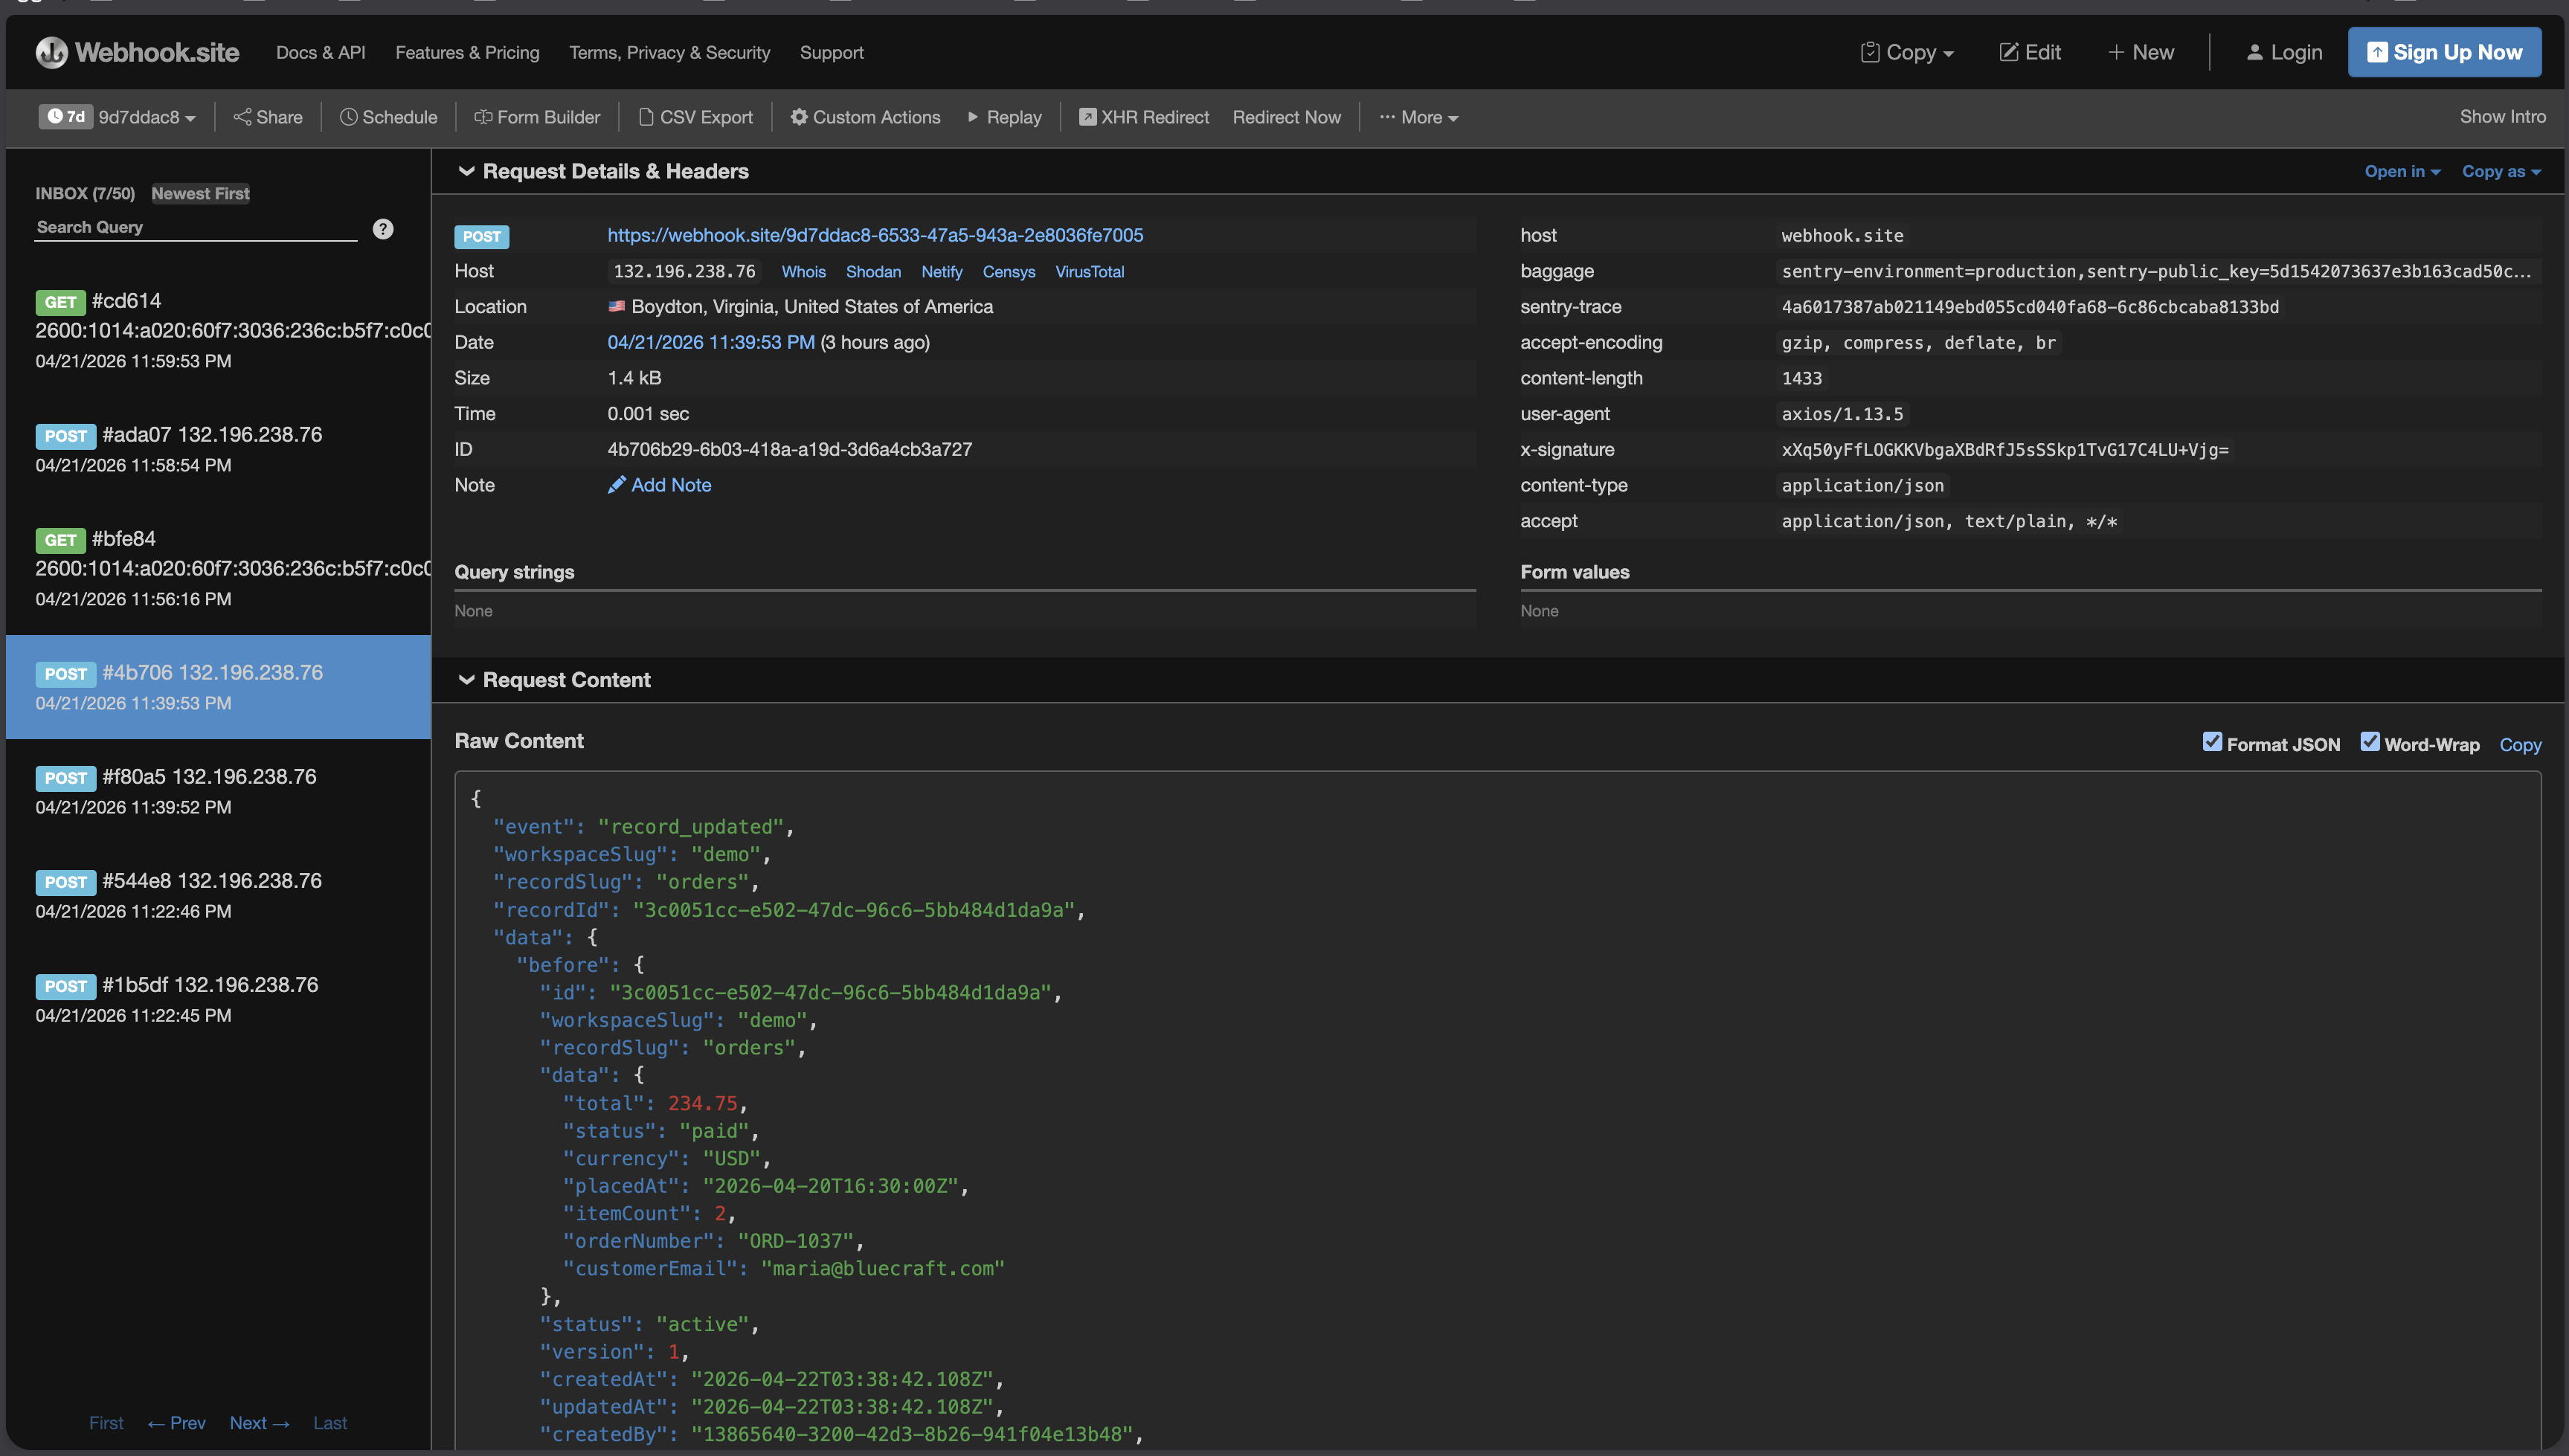Click the search query help icon
2569x1456 pixels.
click(383, 229)
